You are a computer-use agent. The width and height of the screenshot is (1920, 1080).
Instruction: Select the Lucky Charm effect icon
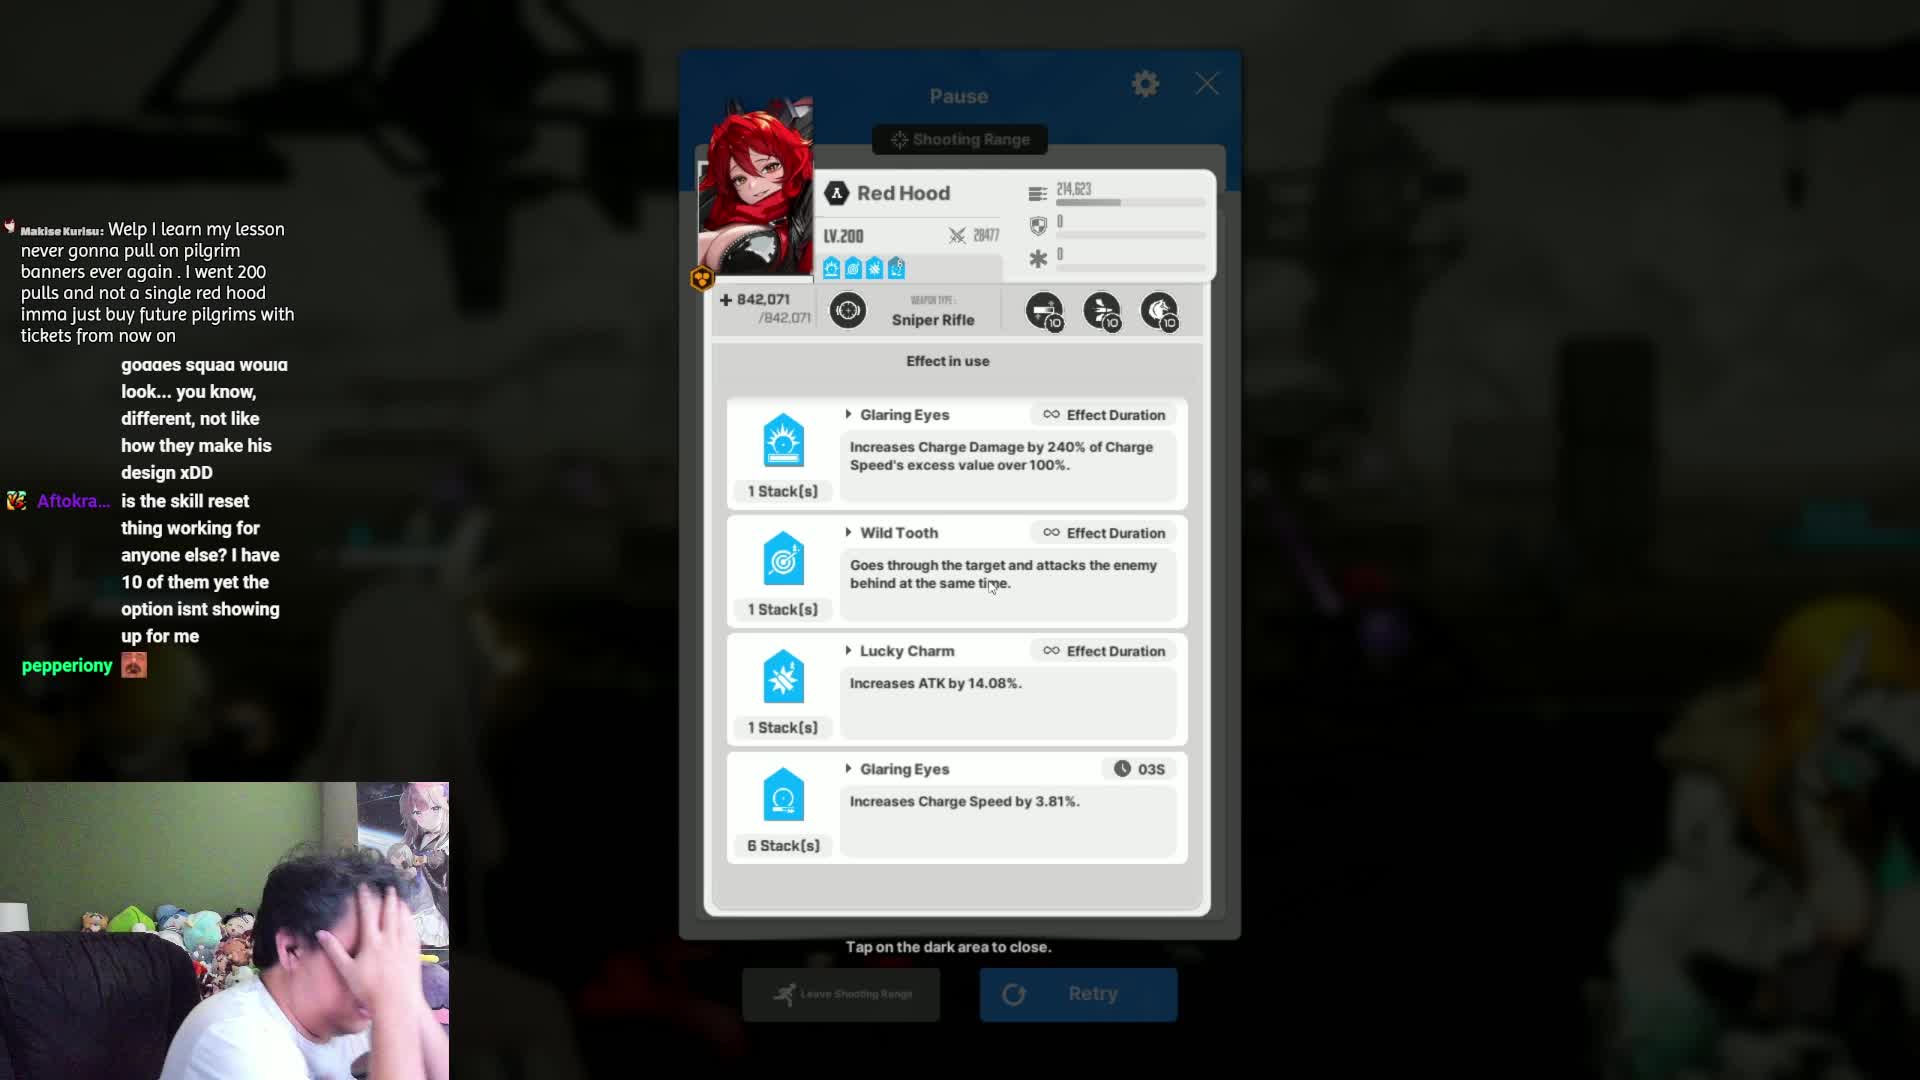[783, 676]
